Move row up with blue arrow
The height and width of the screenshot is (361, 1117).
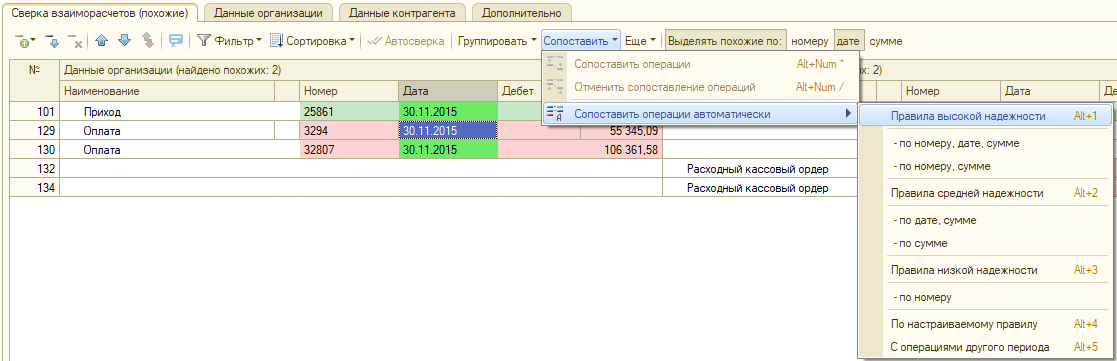point(101,41)
